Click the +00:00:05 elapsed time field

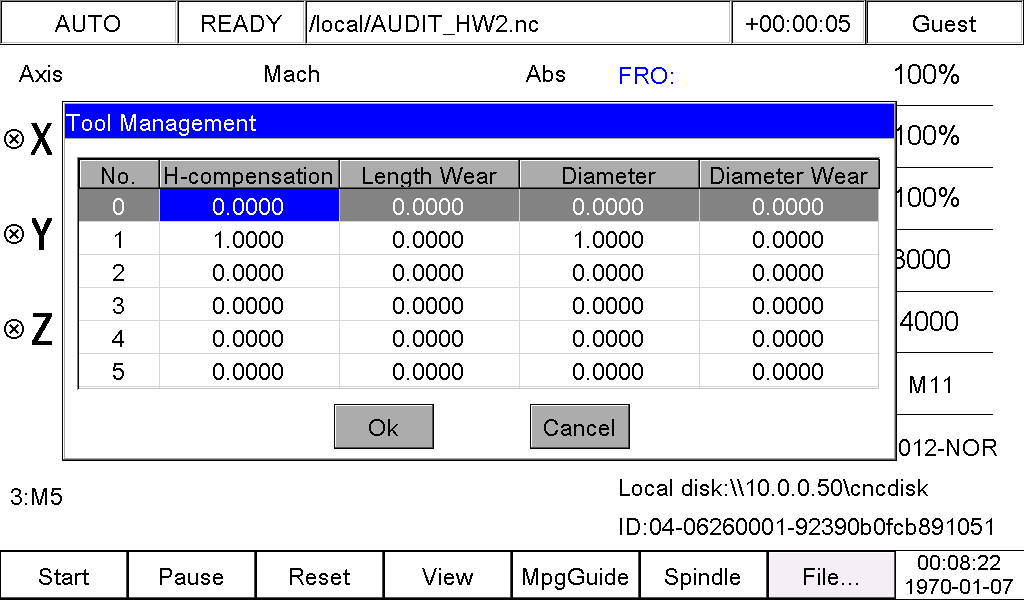(798, 24)
